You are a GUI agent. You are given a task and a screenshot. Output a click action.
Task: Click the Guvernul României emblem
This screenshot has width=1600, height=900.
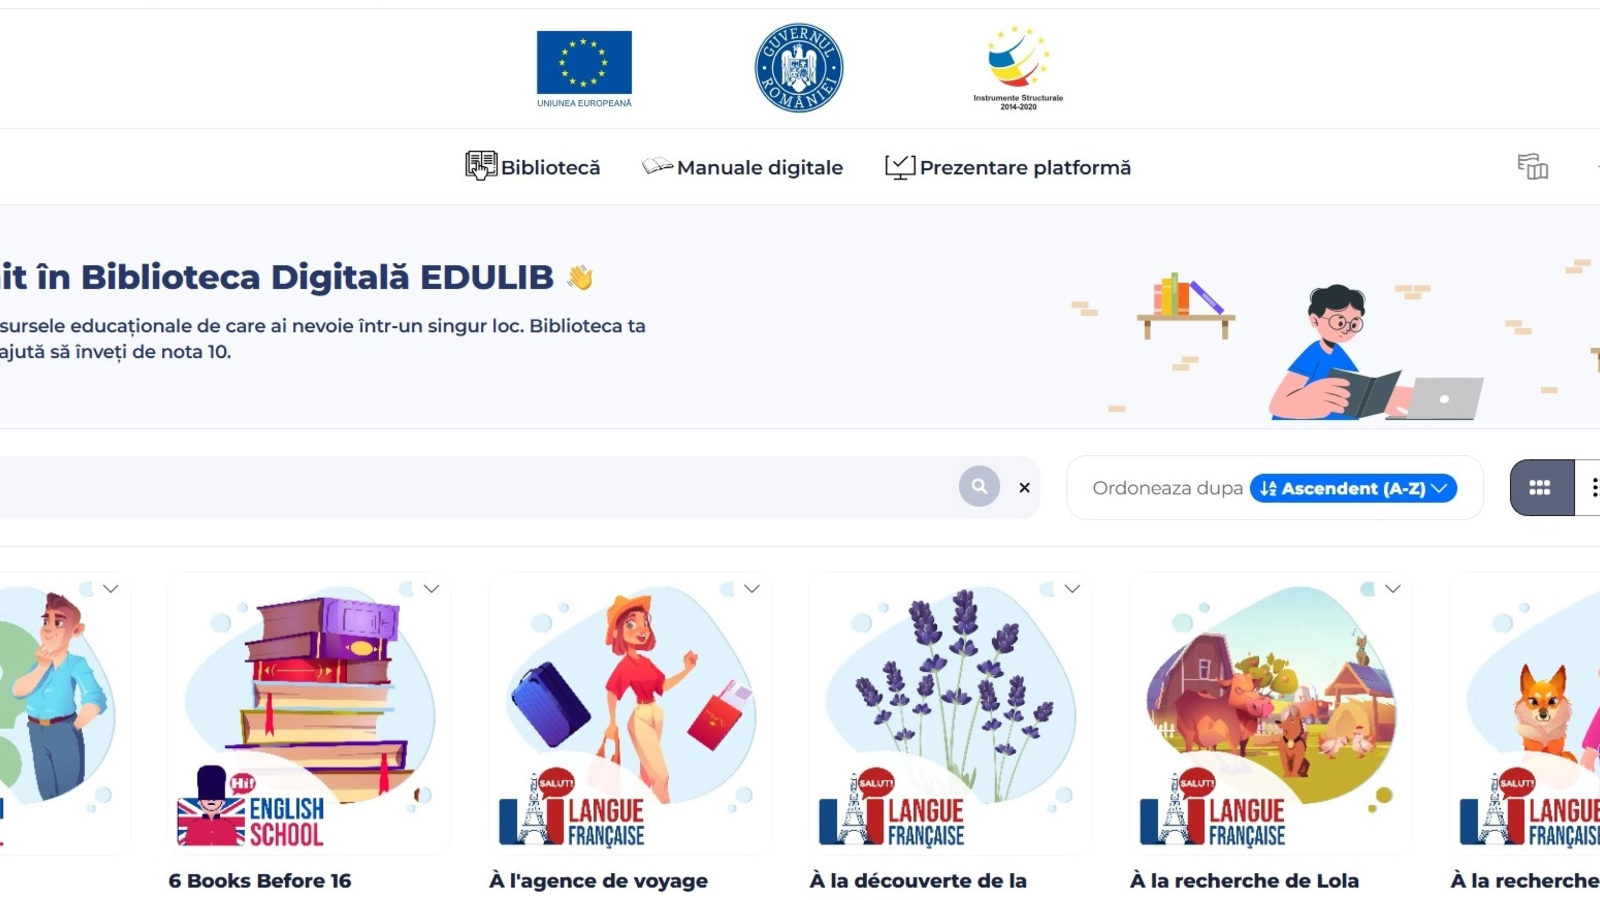point(798,68)
